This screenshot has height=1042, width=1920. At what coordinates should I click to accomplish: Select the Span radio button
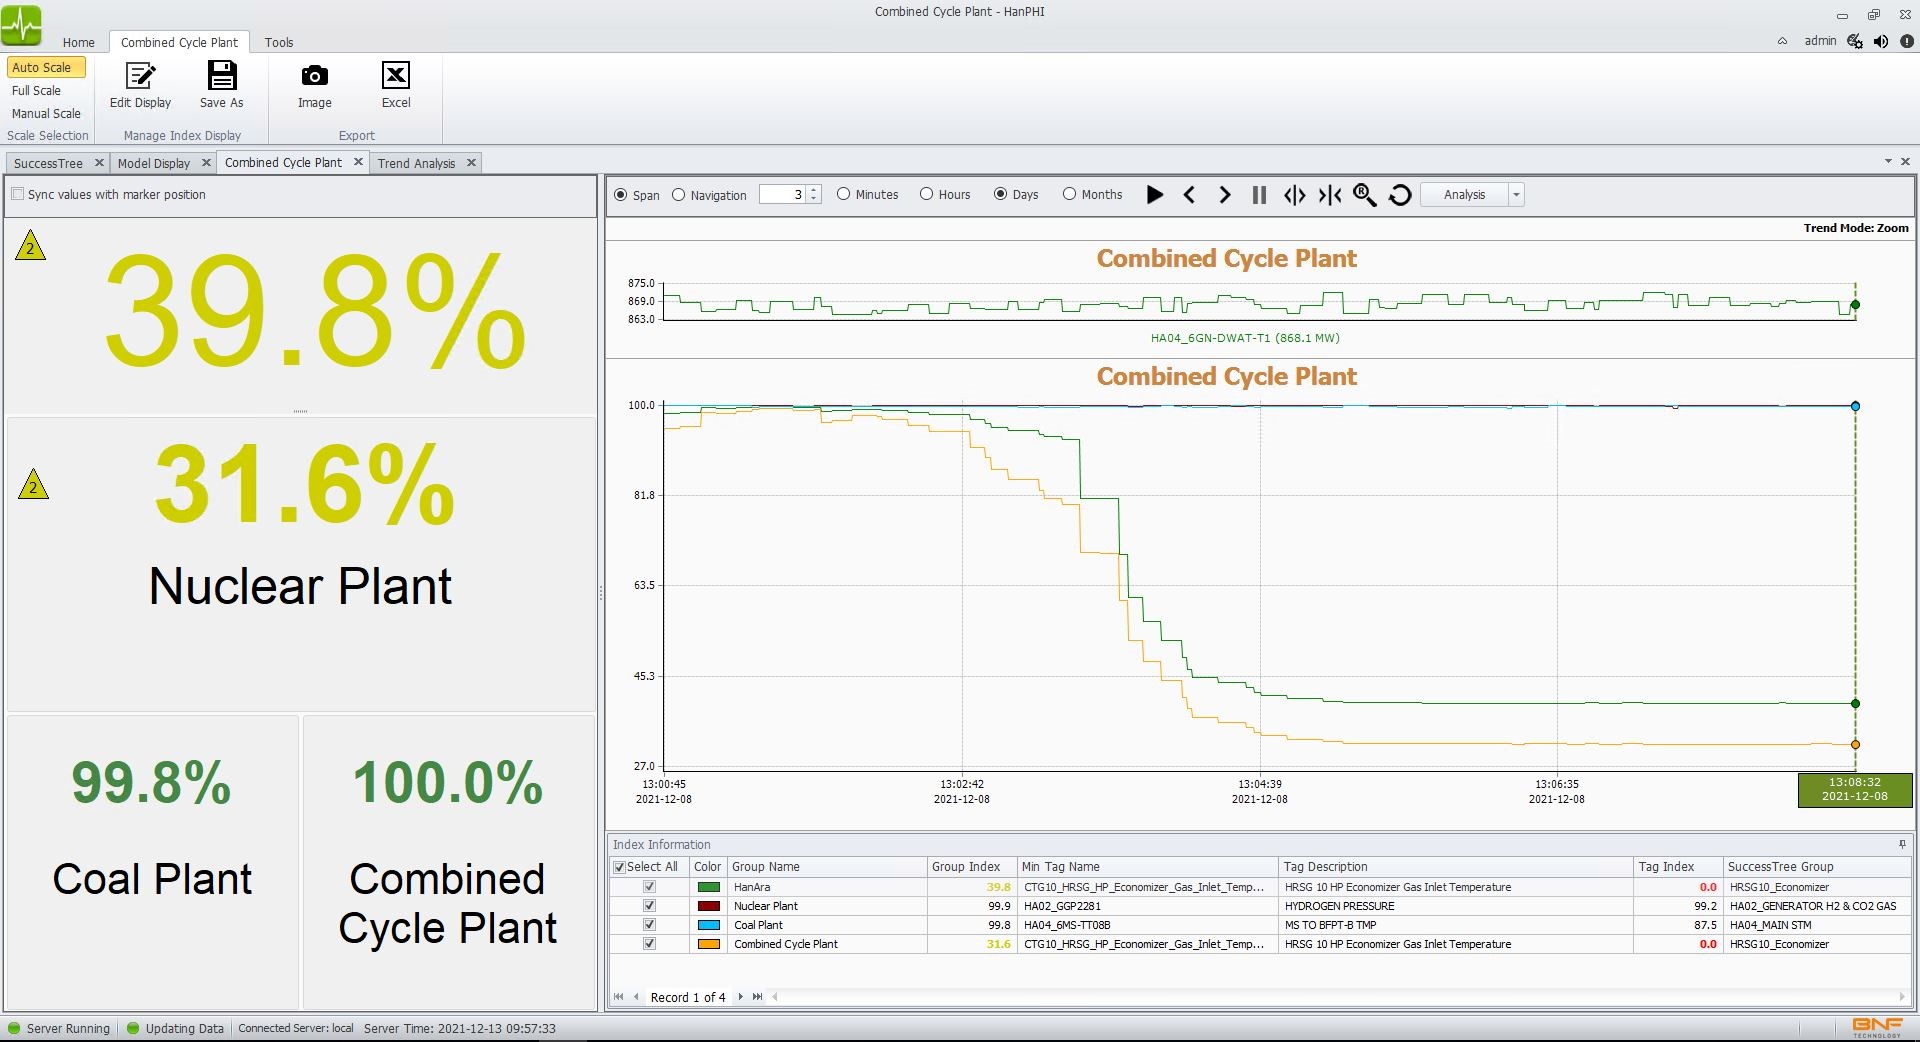[621, 195]
